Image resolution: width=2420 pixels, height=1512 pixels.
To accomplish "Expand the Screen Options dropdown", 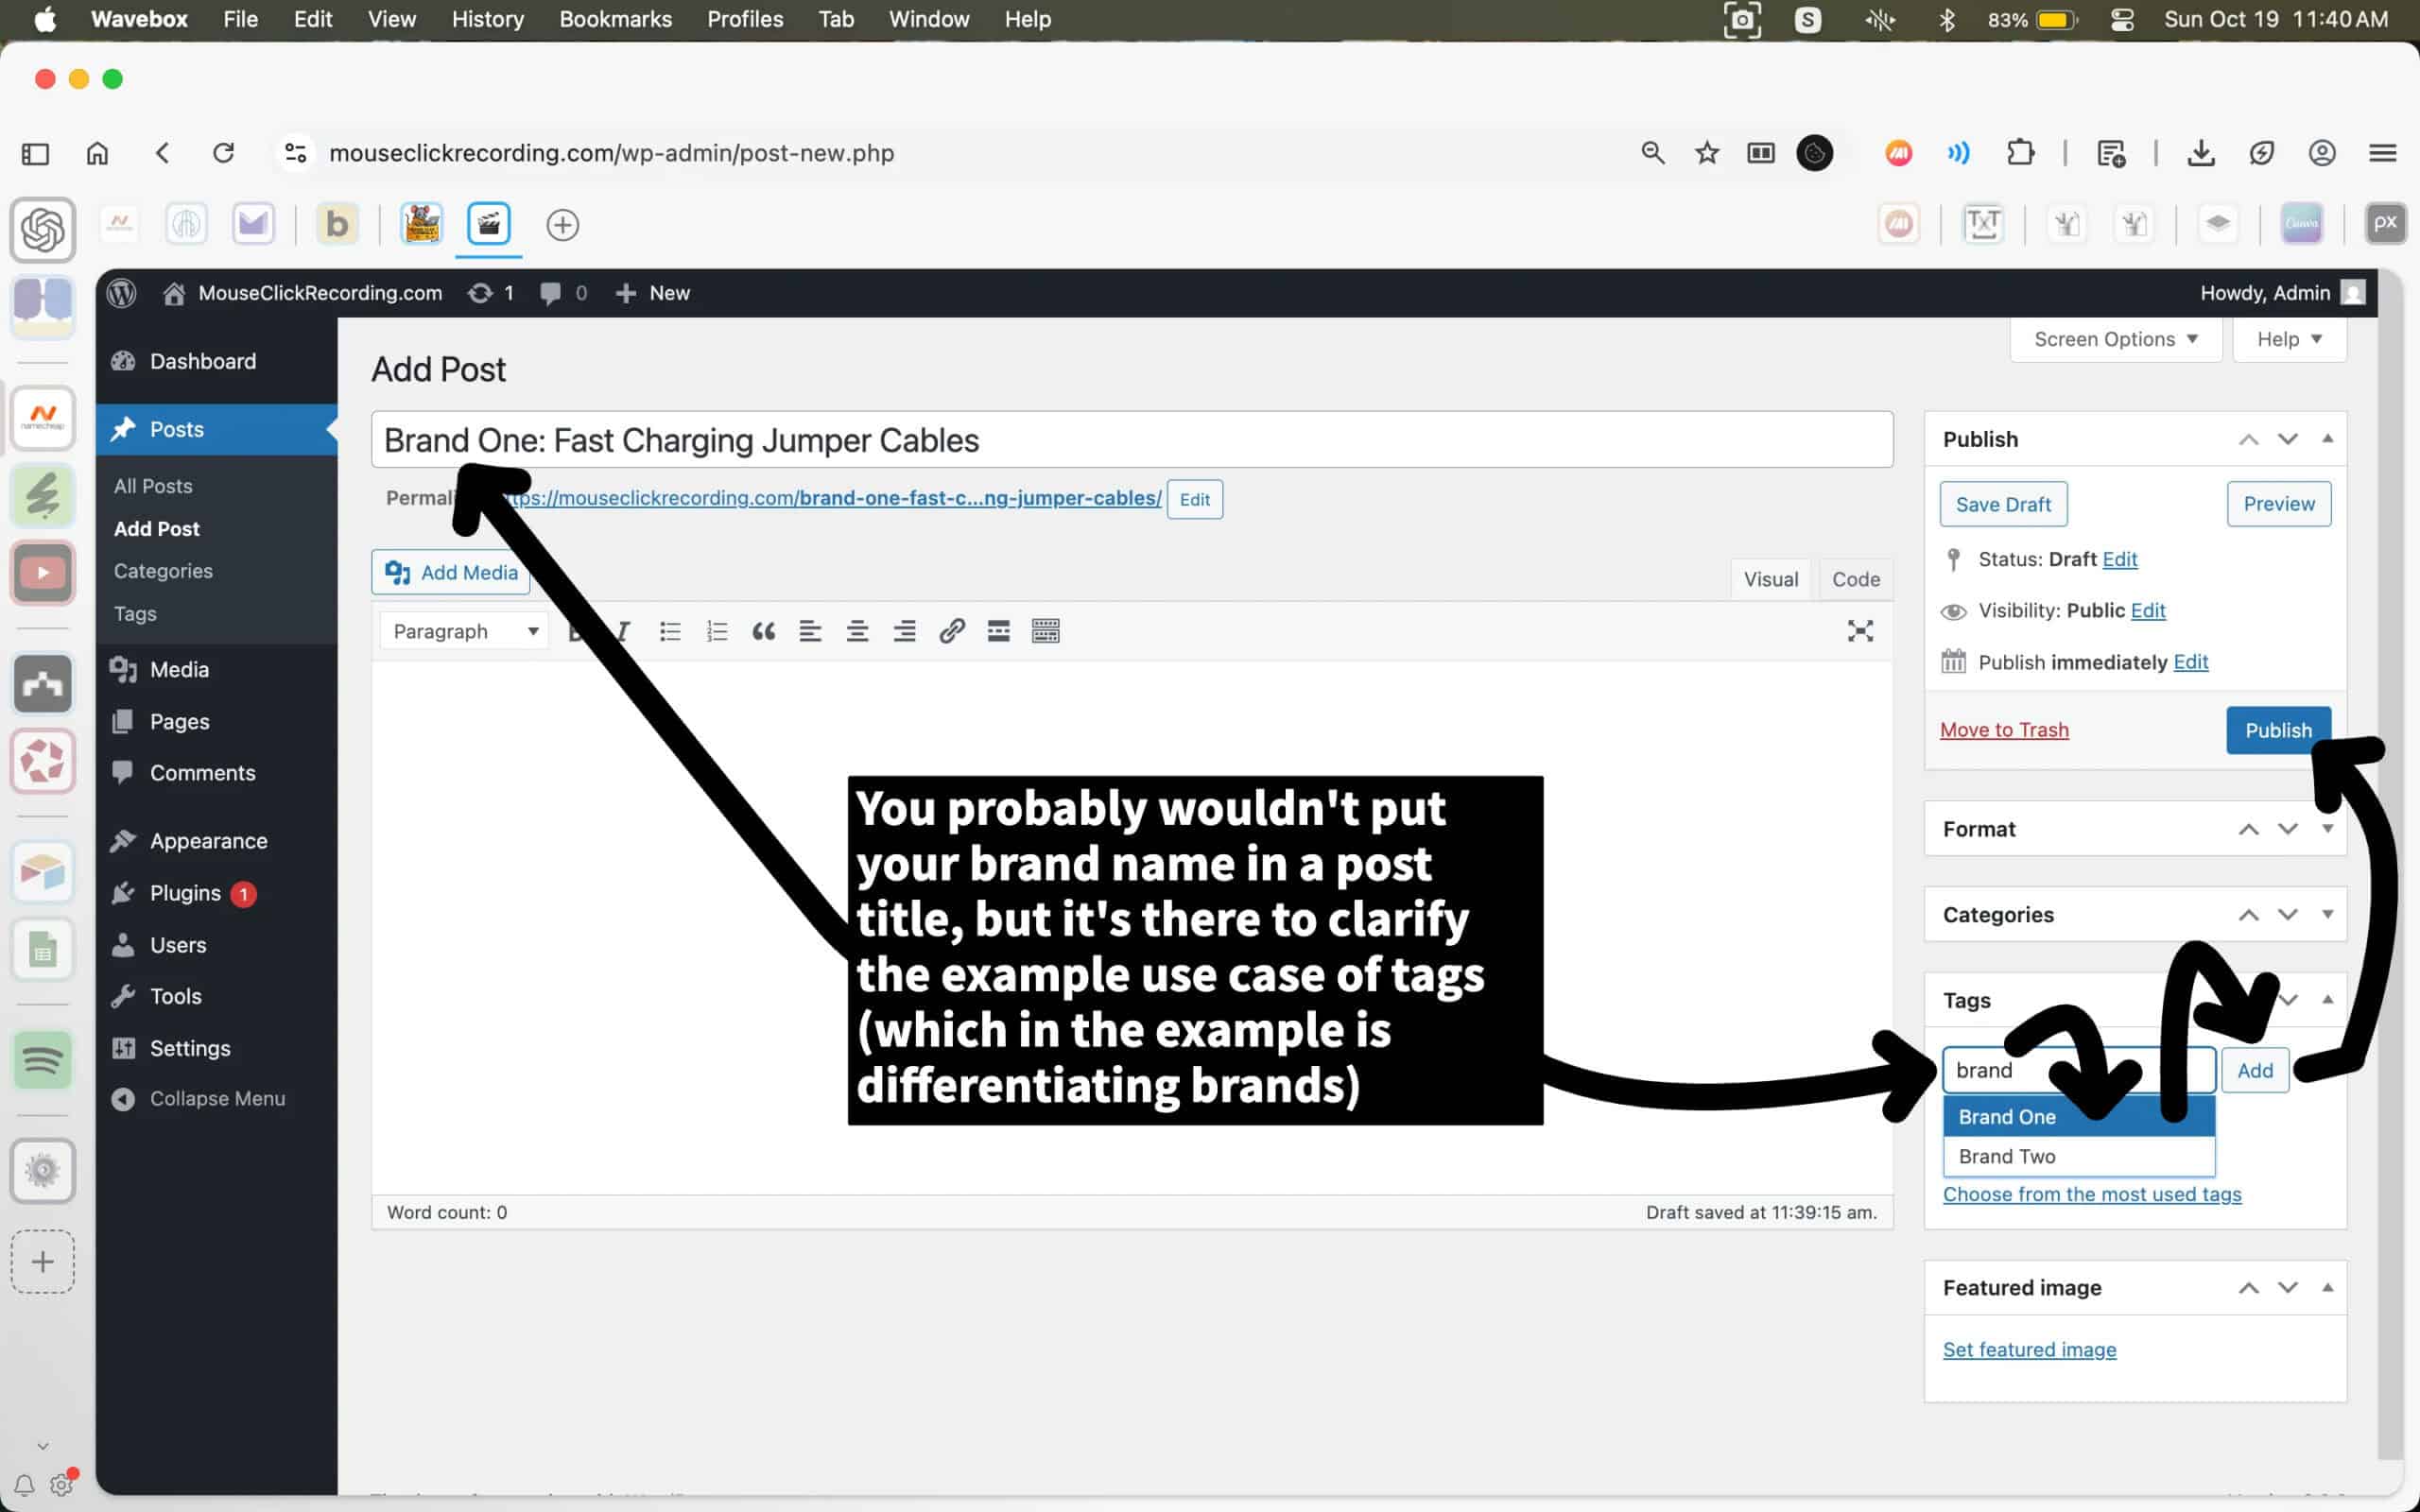I will (2115, 339).
